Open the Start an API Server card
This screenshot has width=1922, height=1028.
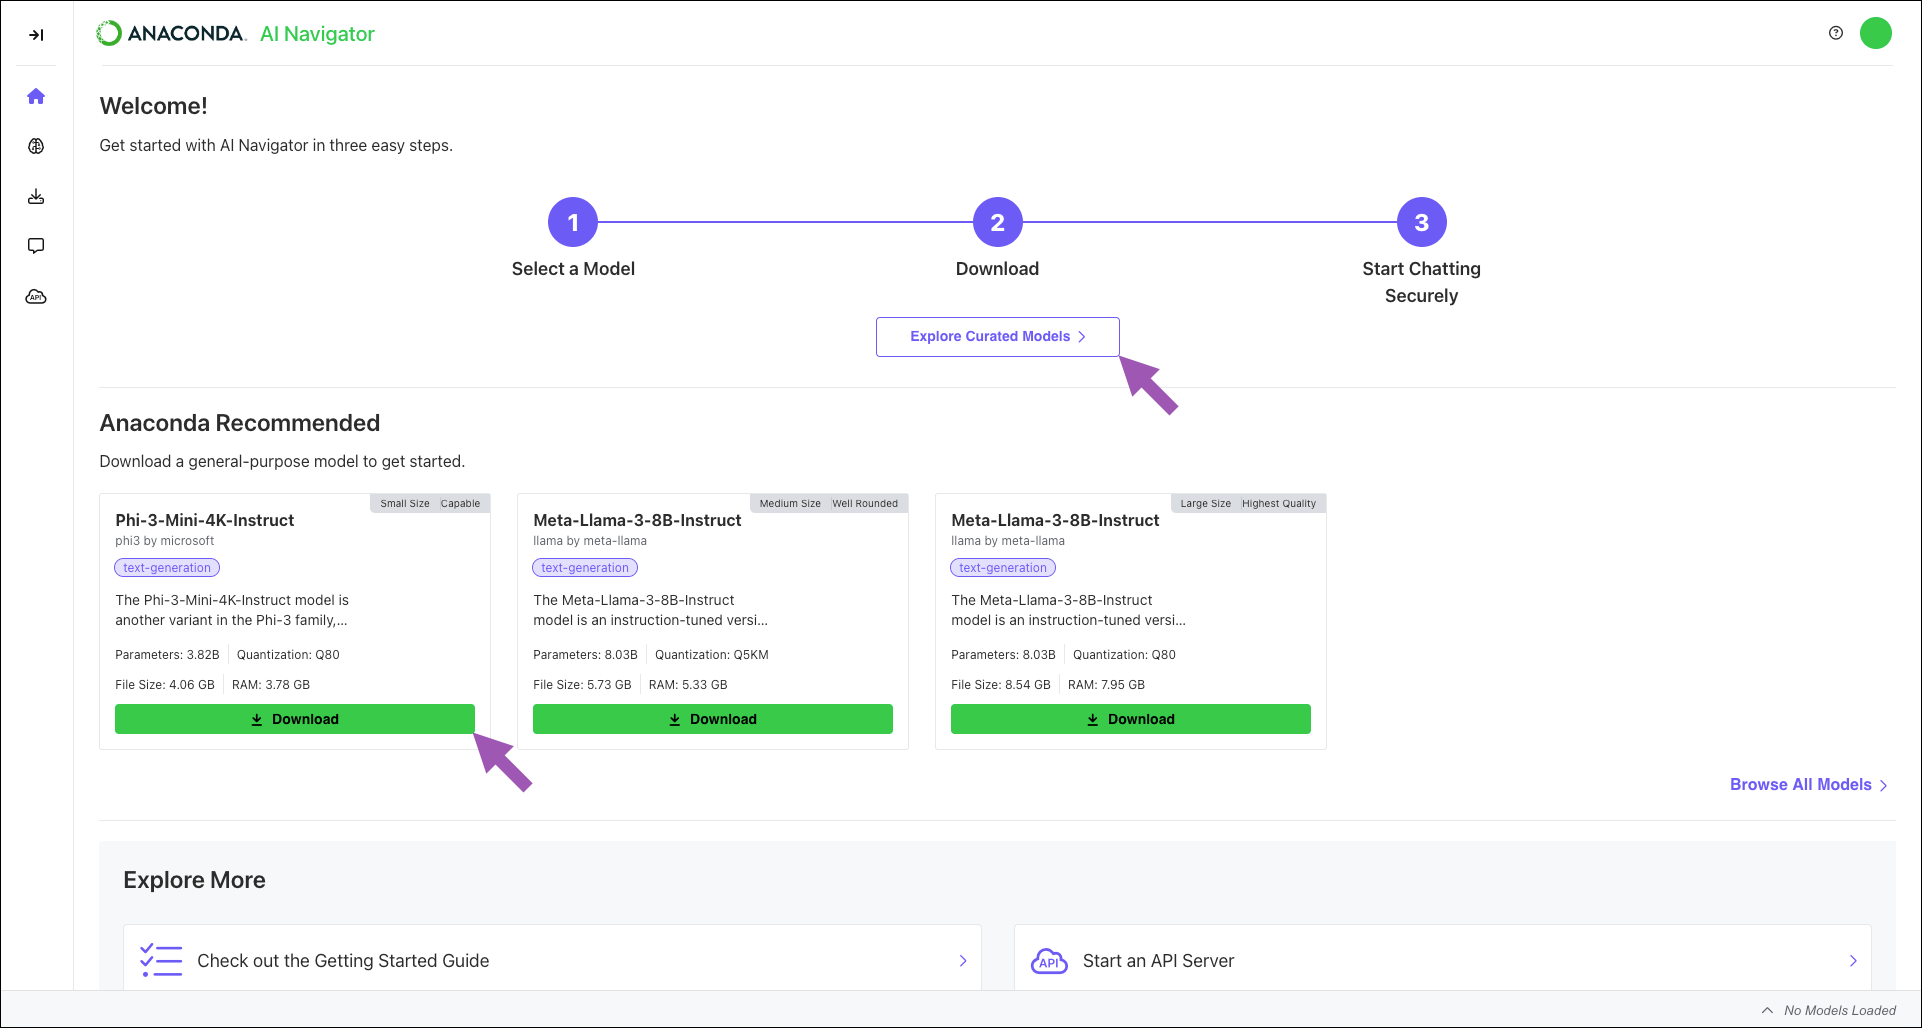coord(1443,960)
